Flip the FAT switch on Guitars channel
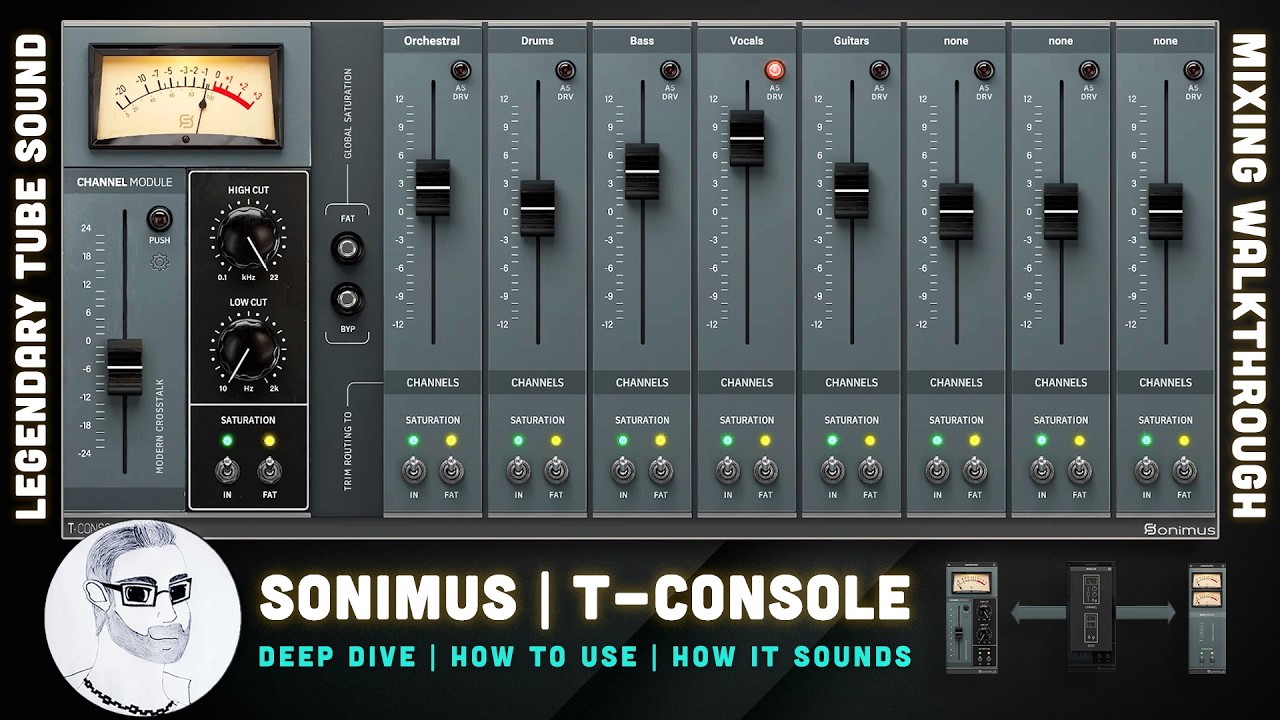This screenshot has height=720, width=1280. 870,469
